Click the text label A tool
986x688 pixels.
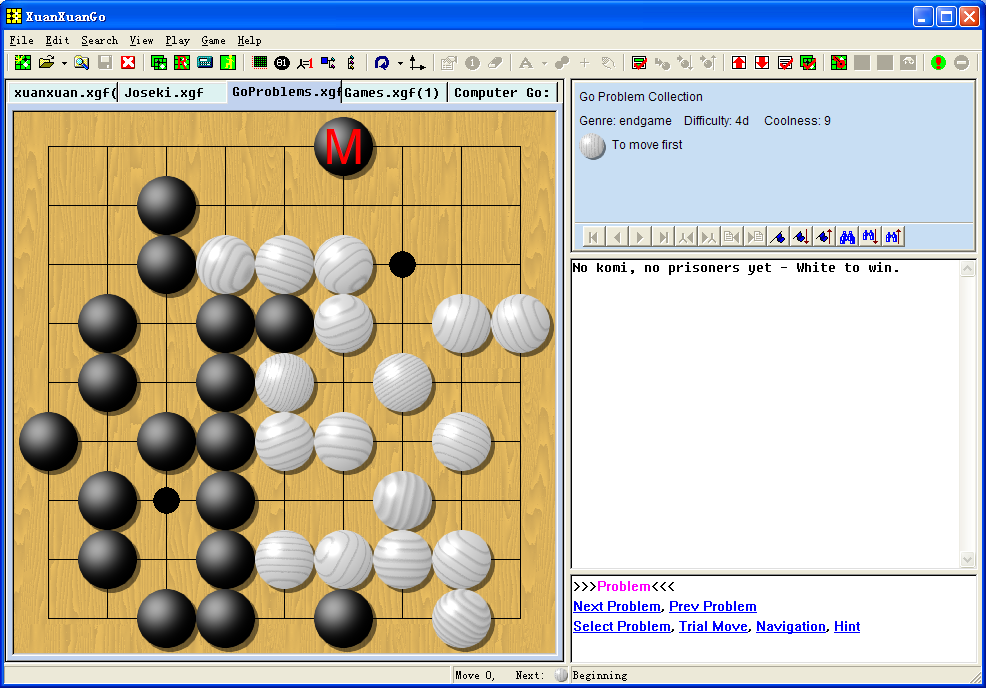(x=526, y=63)
